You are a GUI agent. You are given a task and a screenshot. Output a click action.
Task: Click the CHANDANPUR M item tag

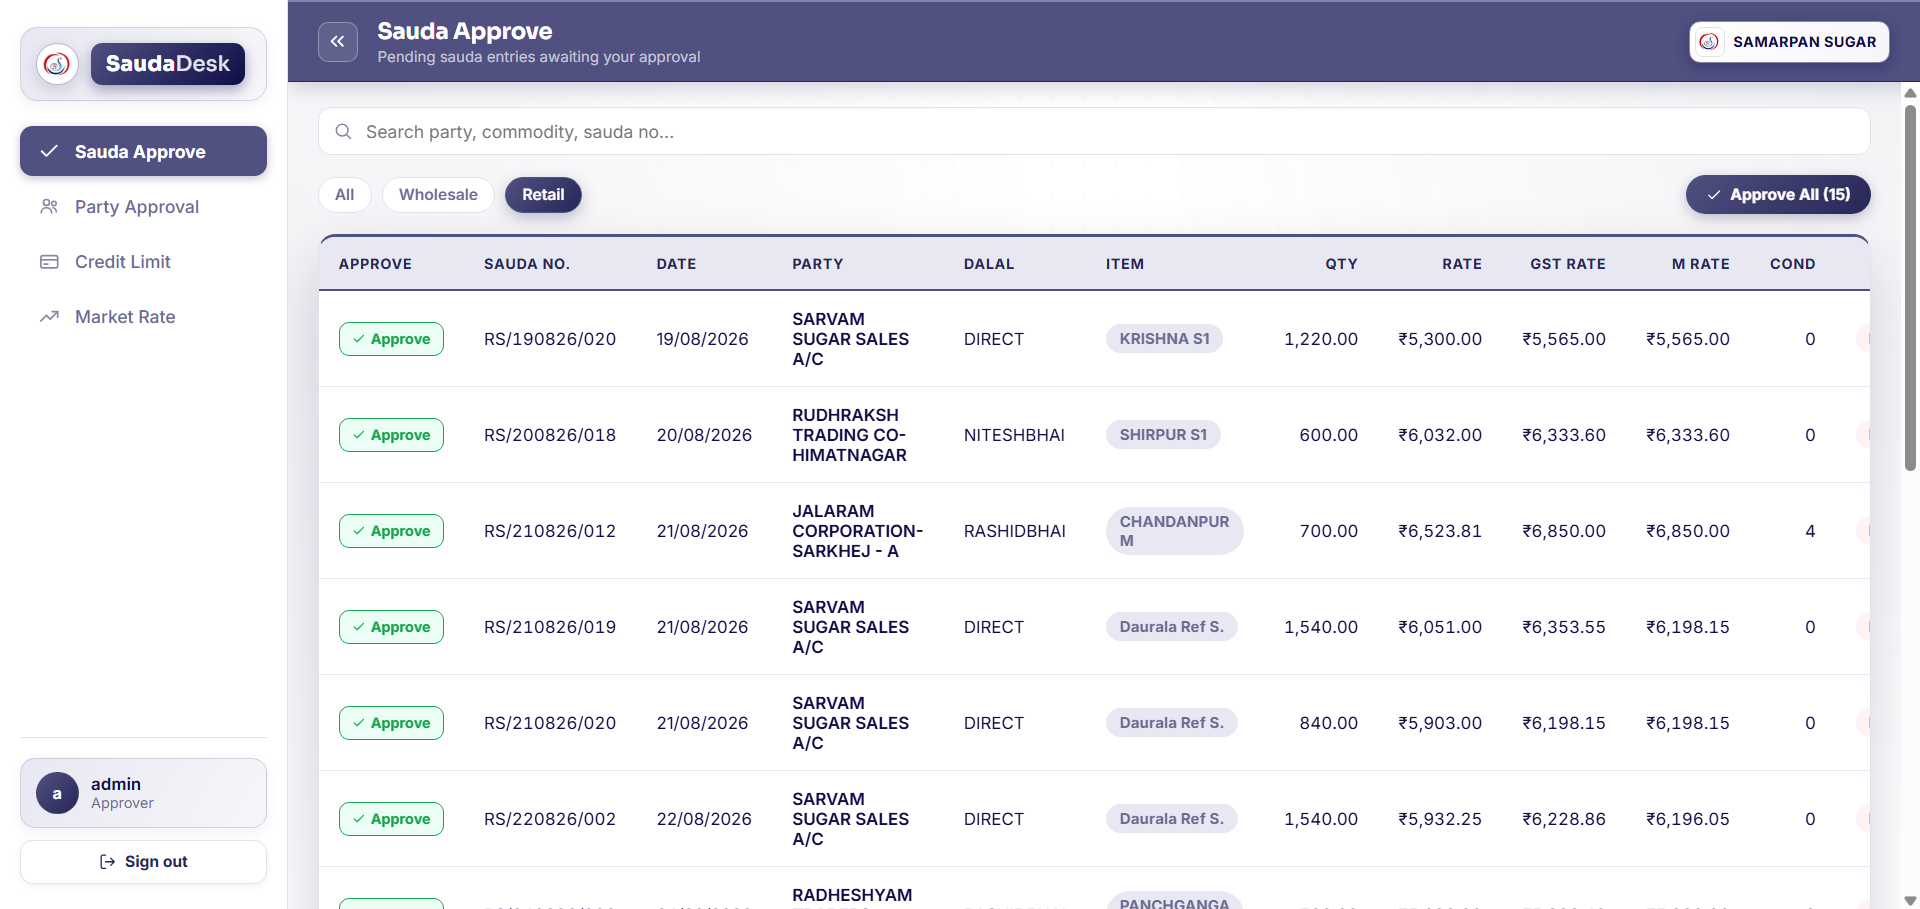tap(1174, 531)
